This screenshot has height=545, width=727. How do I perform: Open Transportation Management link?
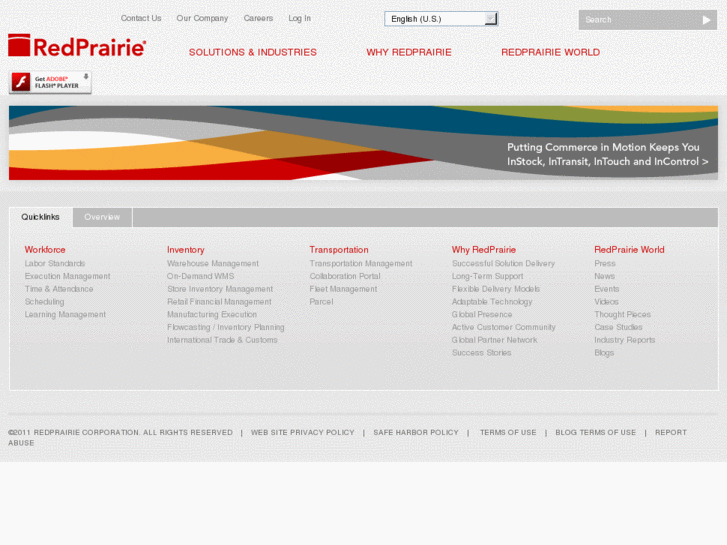(361, 263)
